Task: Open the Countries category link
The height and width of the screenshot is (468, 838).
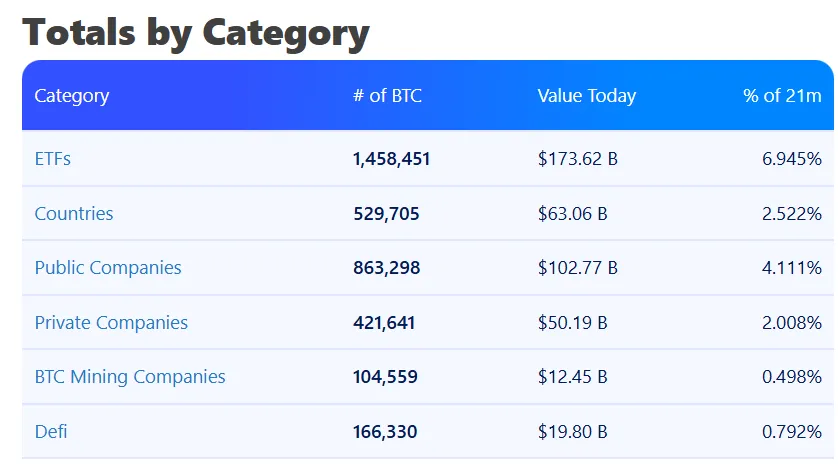Action: (74, 213)
